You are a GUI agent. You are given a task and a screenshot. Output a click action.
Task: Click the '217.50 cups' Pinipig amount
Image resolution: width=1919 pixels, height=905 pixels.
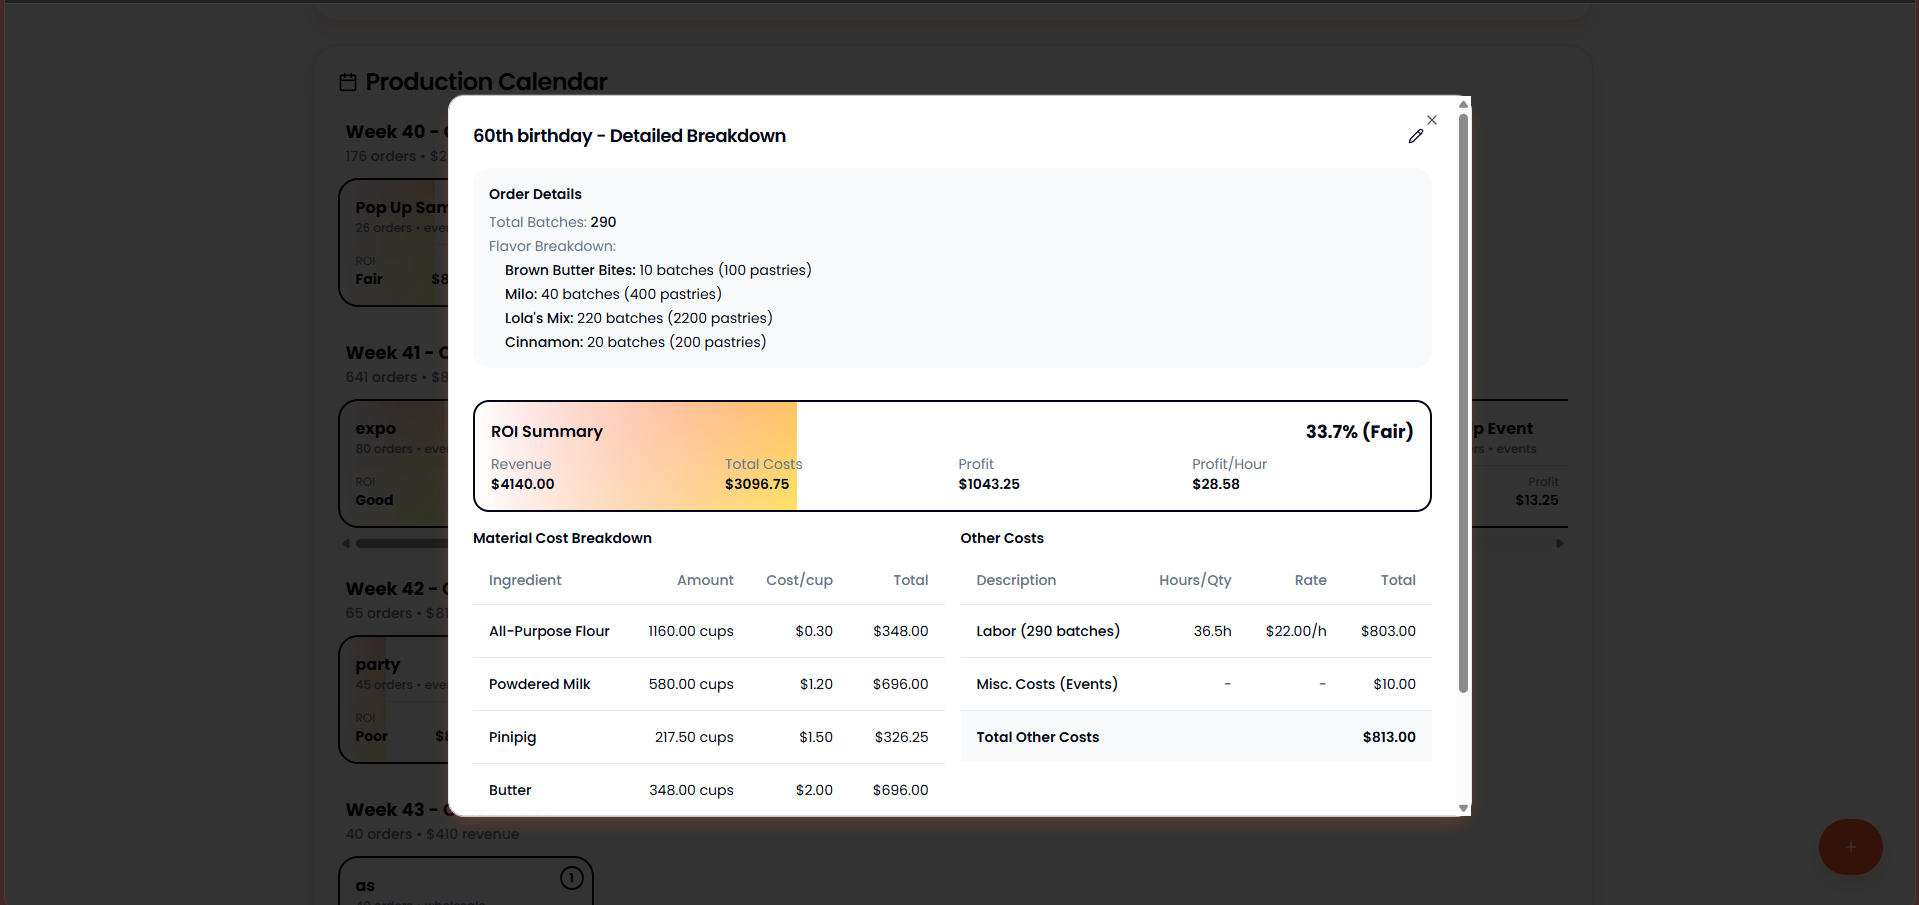pyautogui.click(x=694, y=737)
